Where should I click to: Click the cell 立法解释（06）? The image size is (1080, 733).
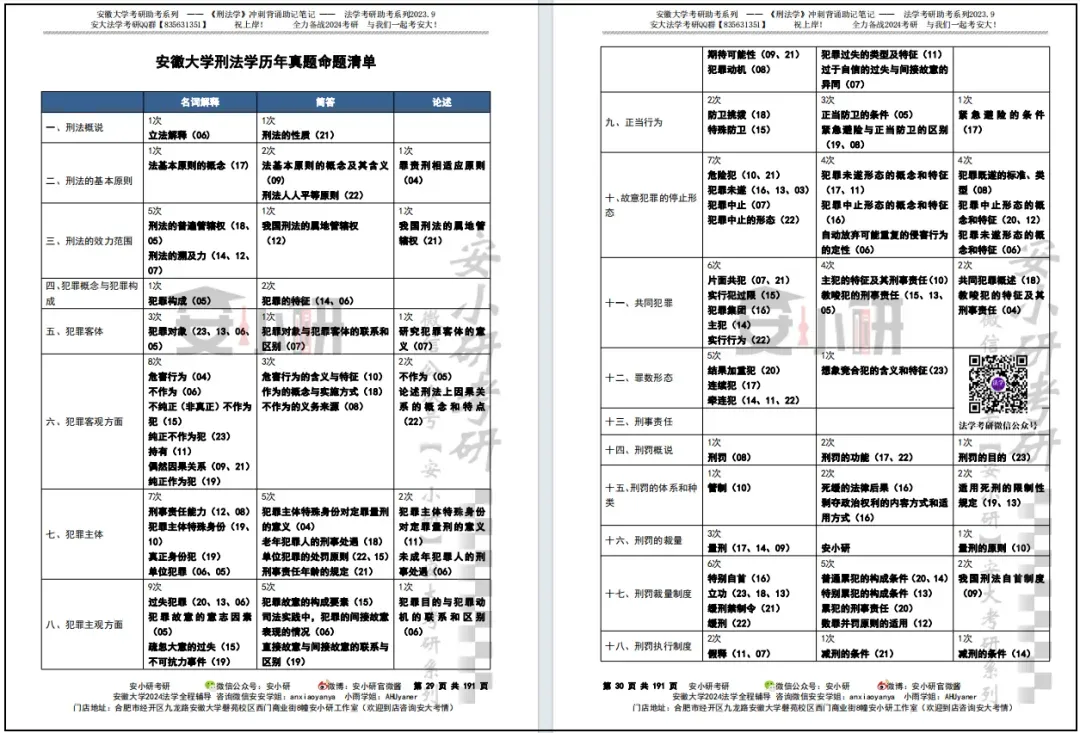179,135
